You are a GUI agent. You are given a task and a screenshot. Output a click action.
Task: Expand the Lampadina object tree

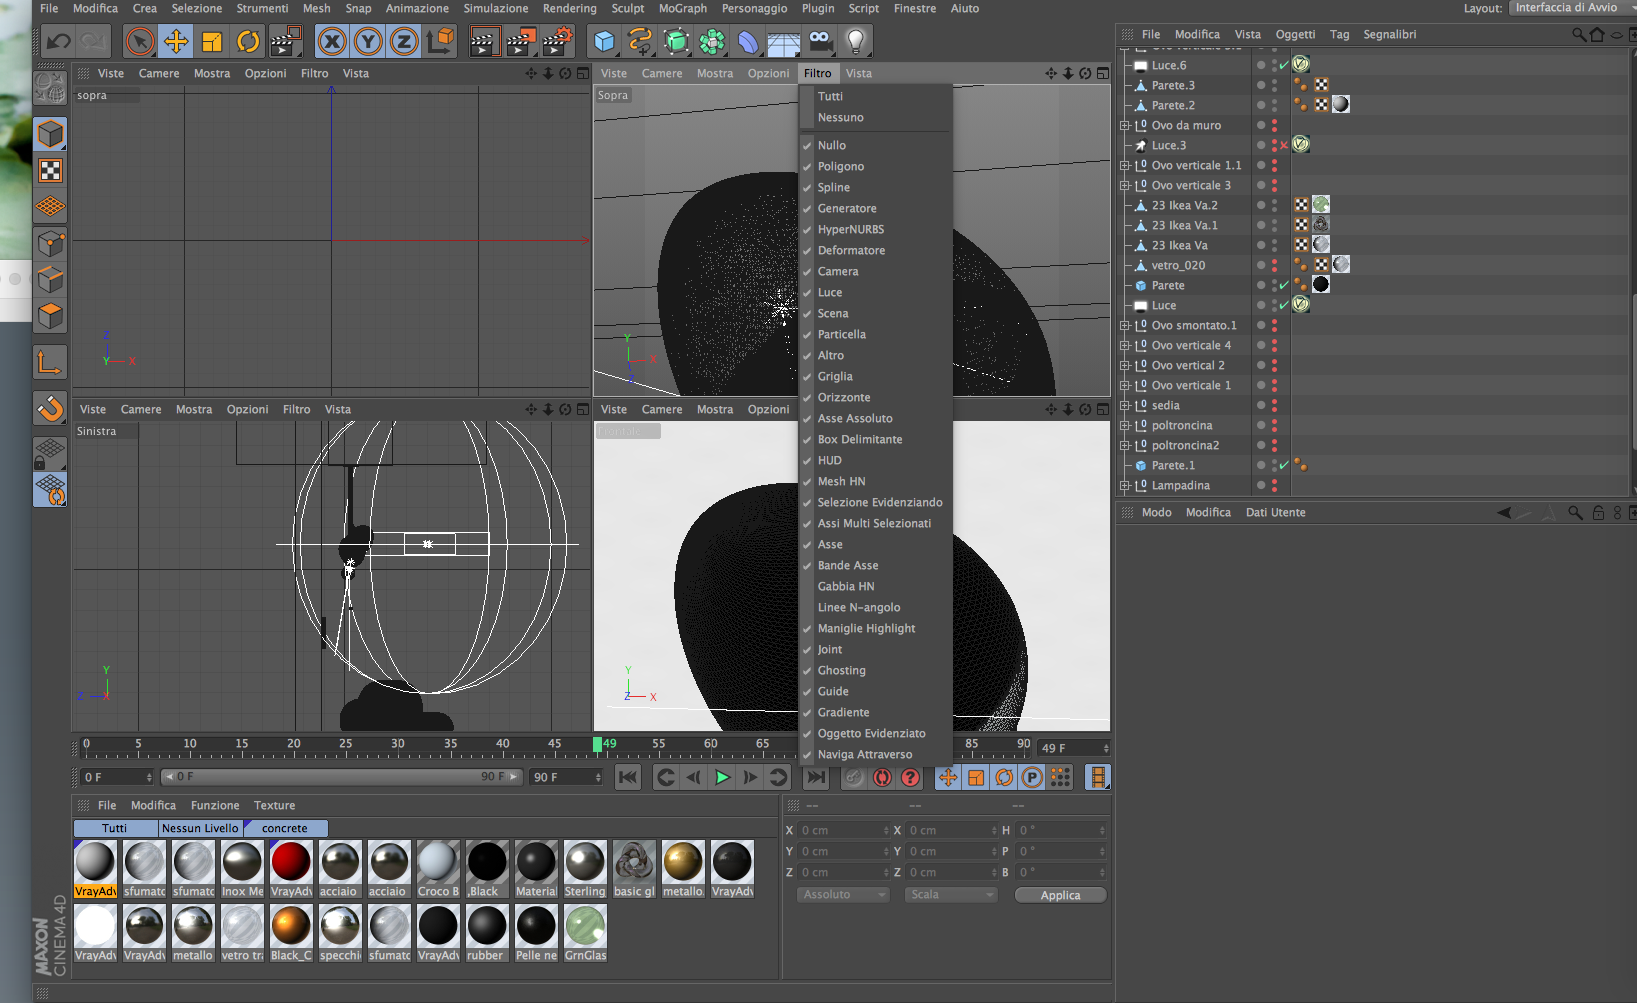click(1125, 486)
